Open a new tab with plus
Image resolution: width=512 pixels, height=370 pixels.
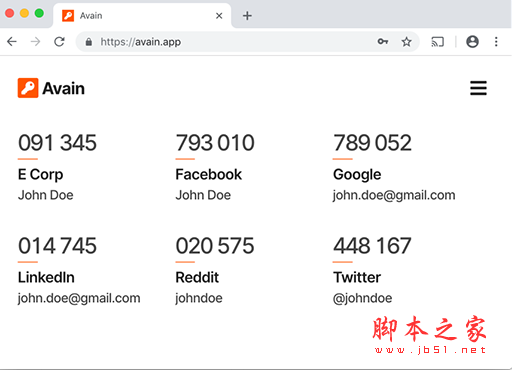pyautogui.click(x=247, y=16)
